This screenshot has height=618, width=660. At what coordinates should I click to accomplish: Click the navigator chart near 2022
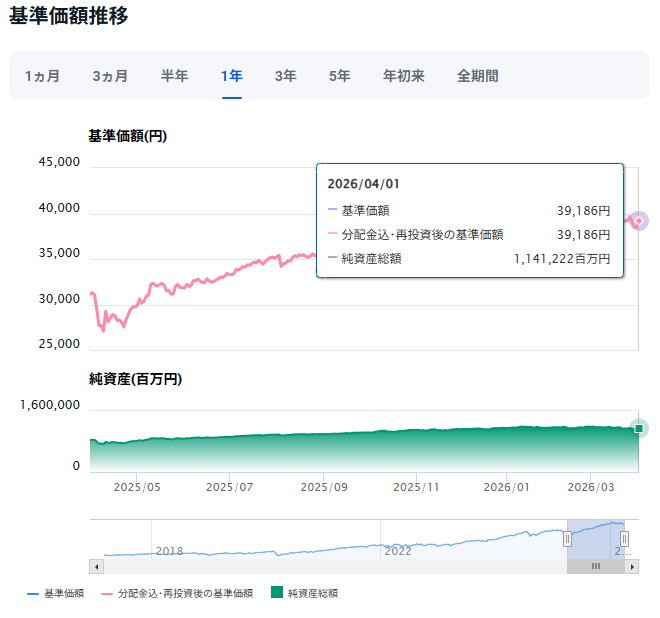tap(398, 549)
